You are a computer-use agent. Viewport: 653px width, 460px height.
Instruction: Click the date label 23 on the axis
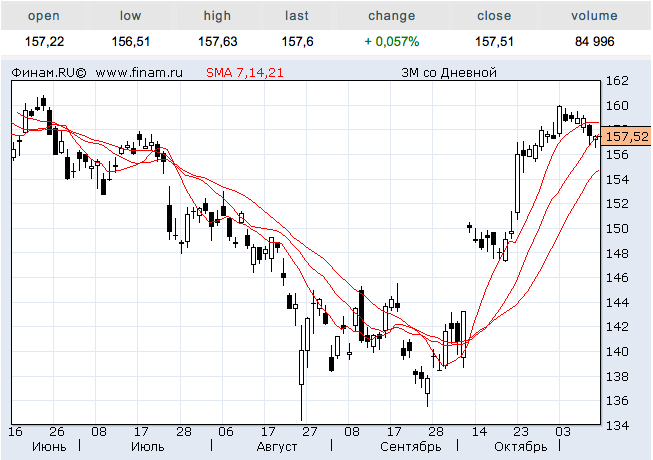pos(521,432)
